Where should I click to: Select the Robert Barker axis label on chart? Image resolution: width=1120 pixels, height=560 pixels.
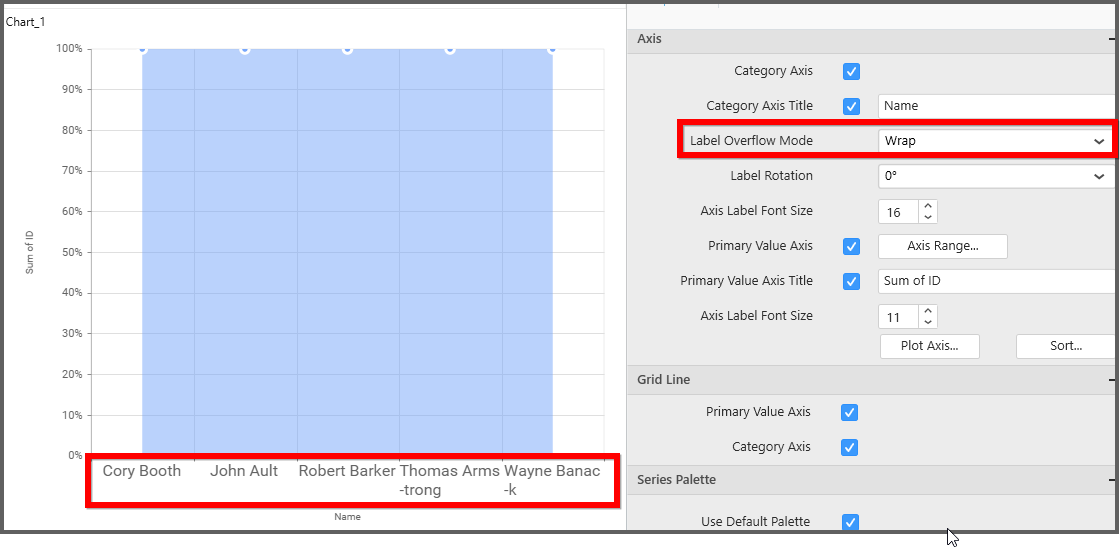point(347,471)
